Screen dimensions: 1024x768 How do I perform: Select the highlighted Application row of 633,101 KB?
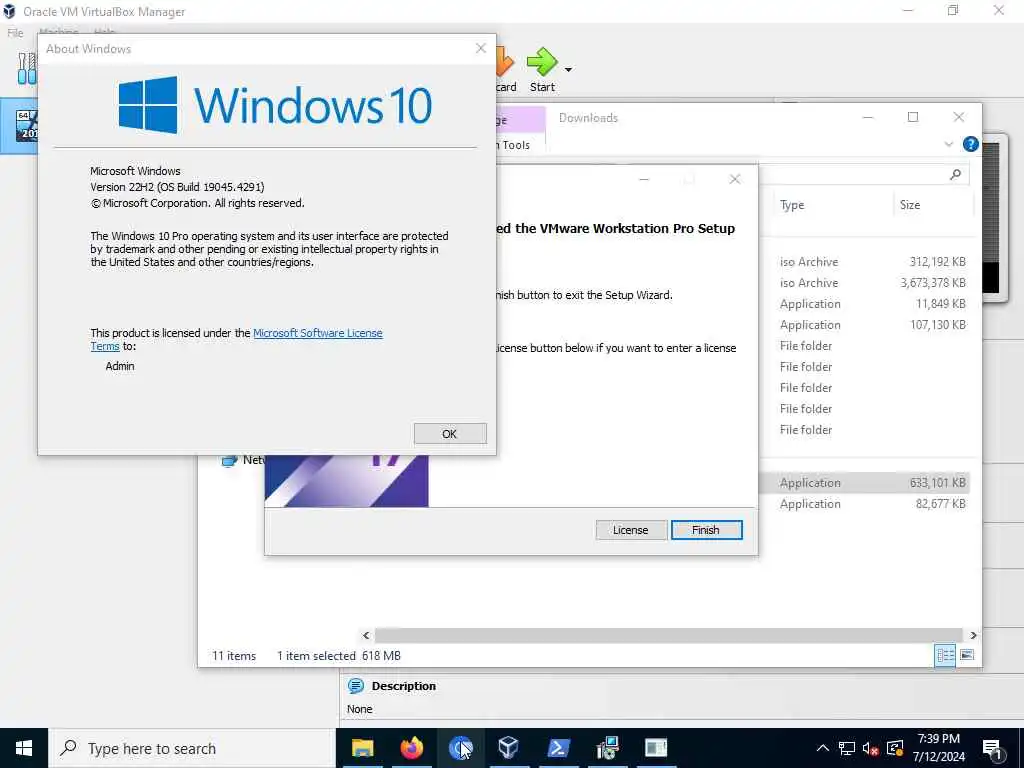[865, 483]
